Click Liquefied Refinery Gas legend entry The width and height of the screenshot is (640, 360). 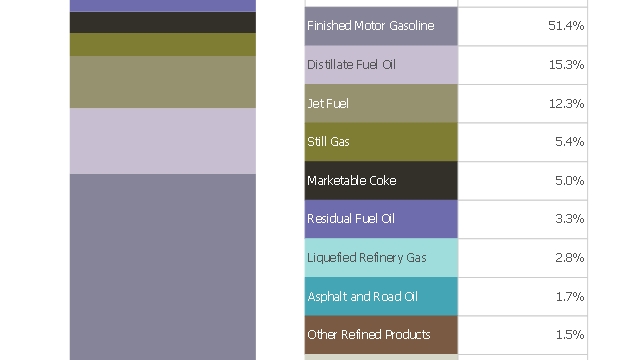point(381,258)
